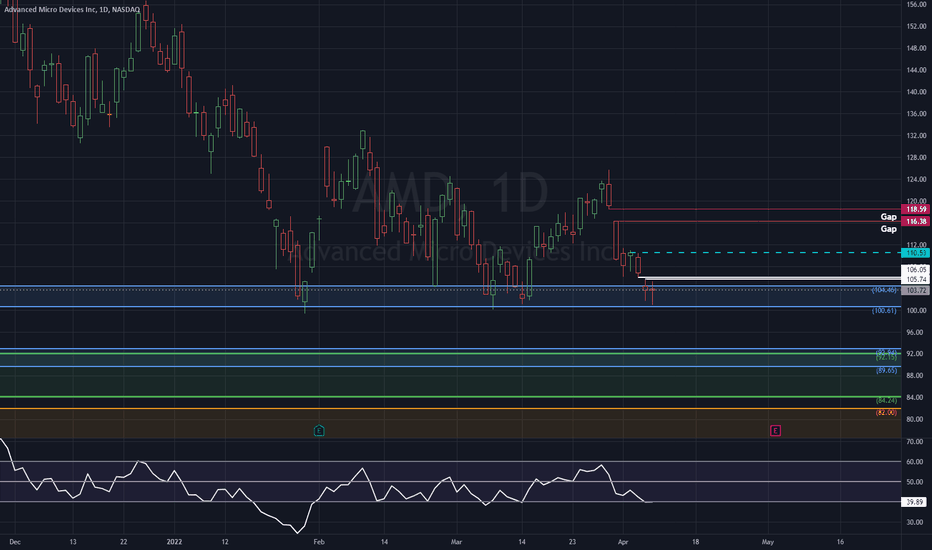Click the 2022 label on the time axis

click(174, 542)
